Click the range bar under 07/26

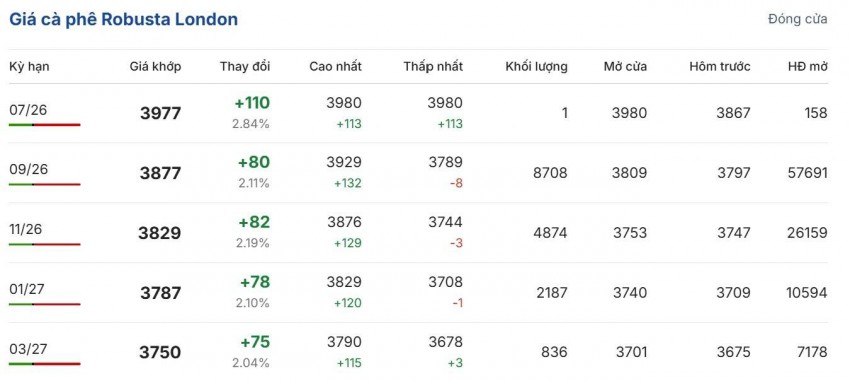(44, 125)
